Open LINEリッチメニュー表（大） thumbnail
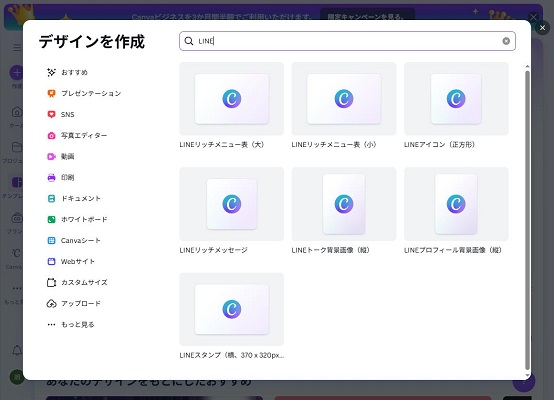Viewport: 554px width, 400px height. point(232,99)
